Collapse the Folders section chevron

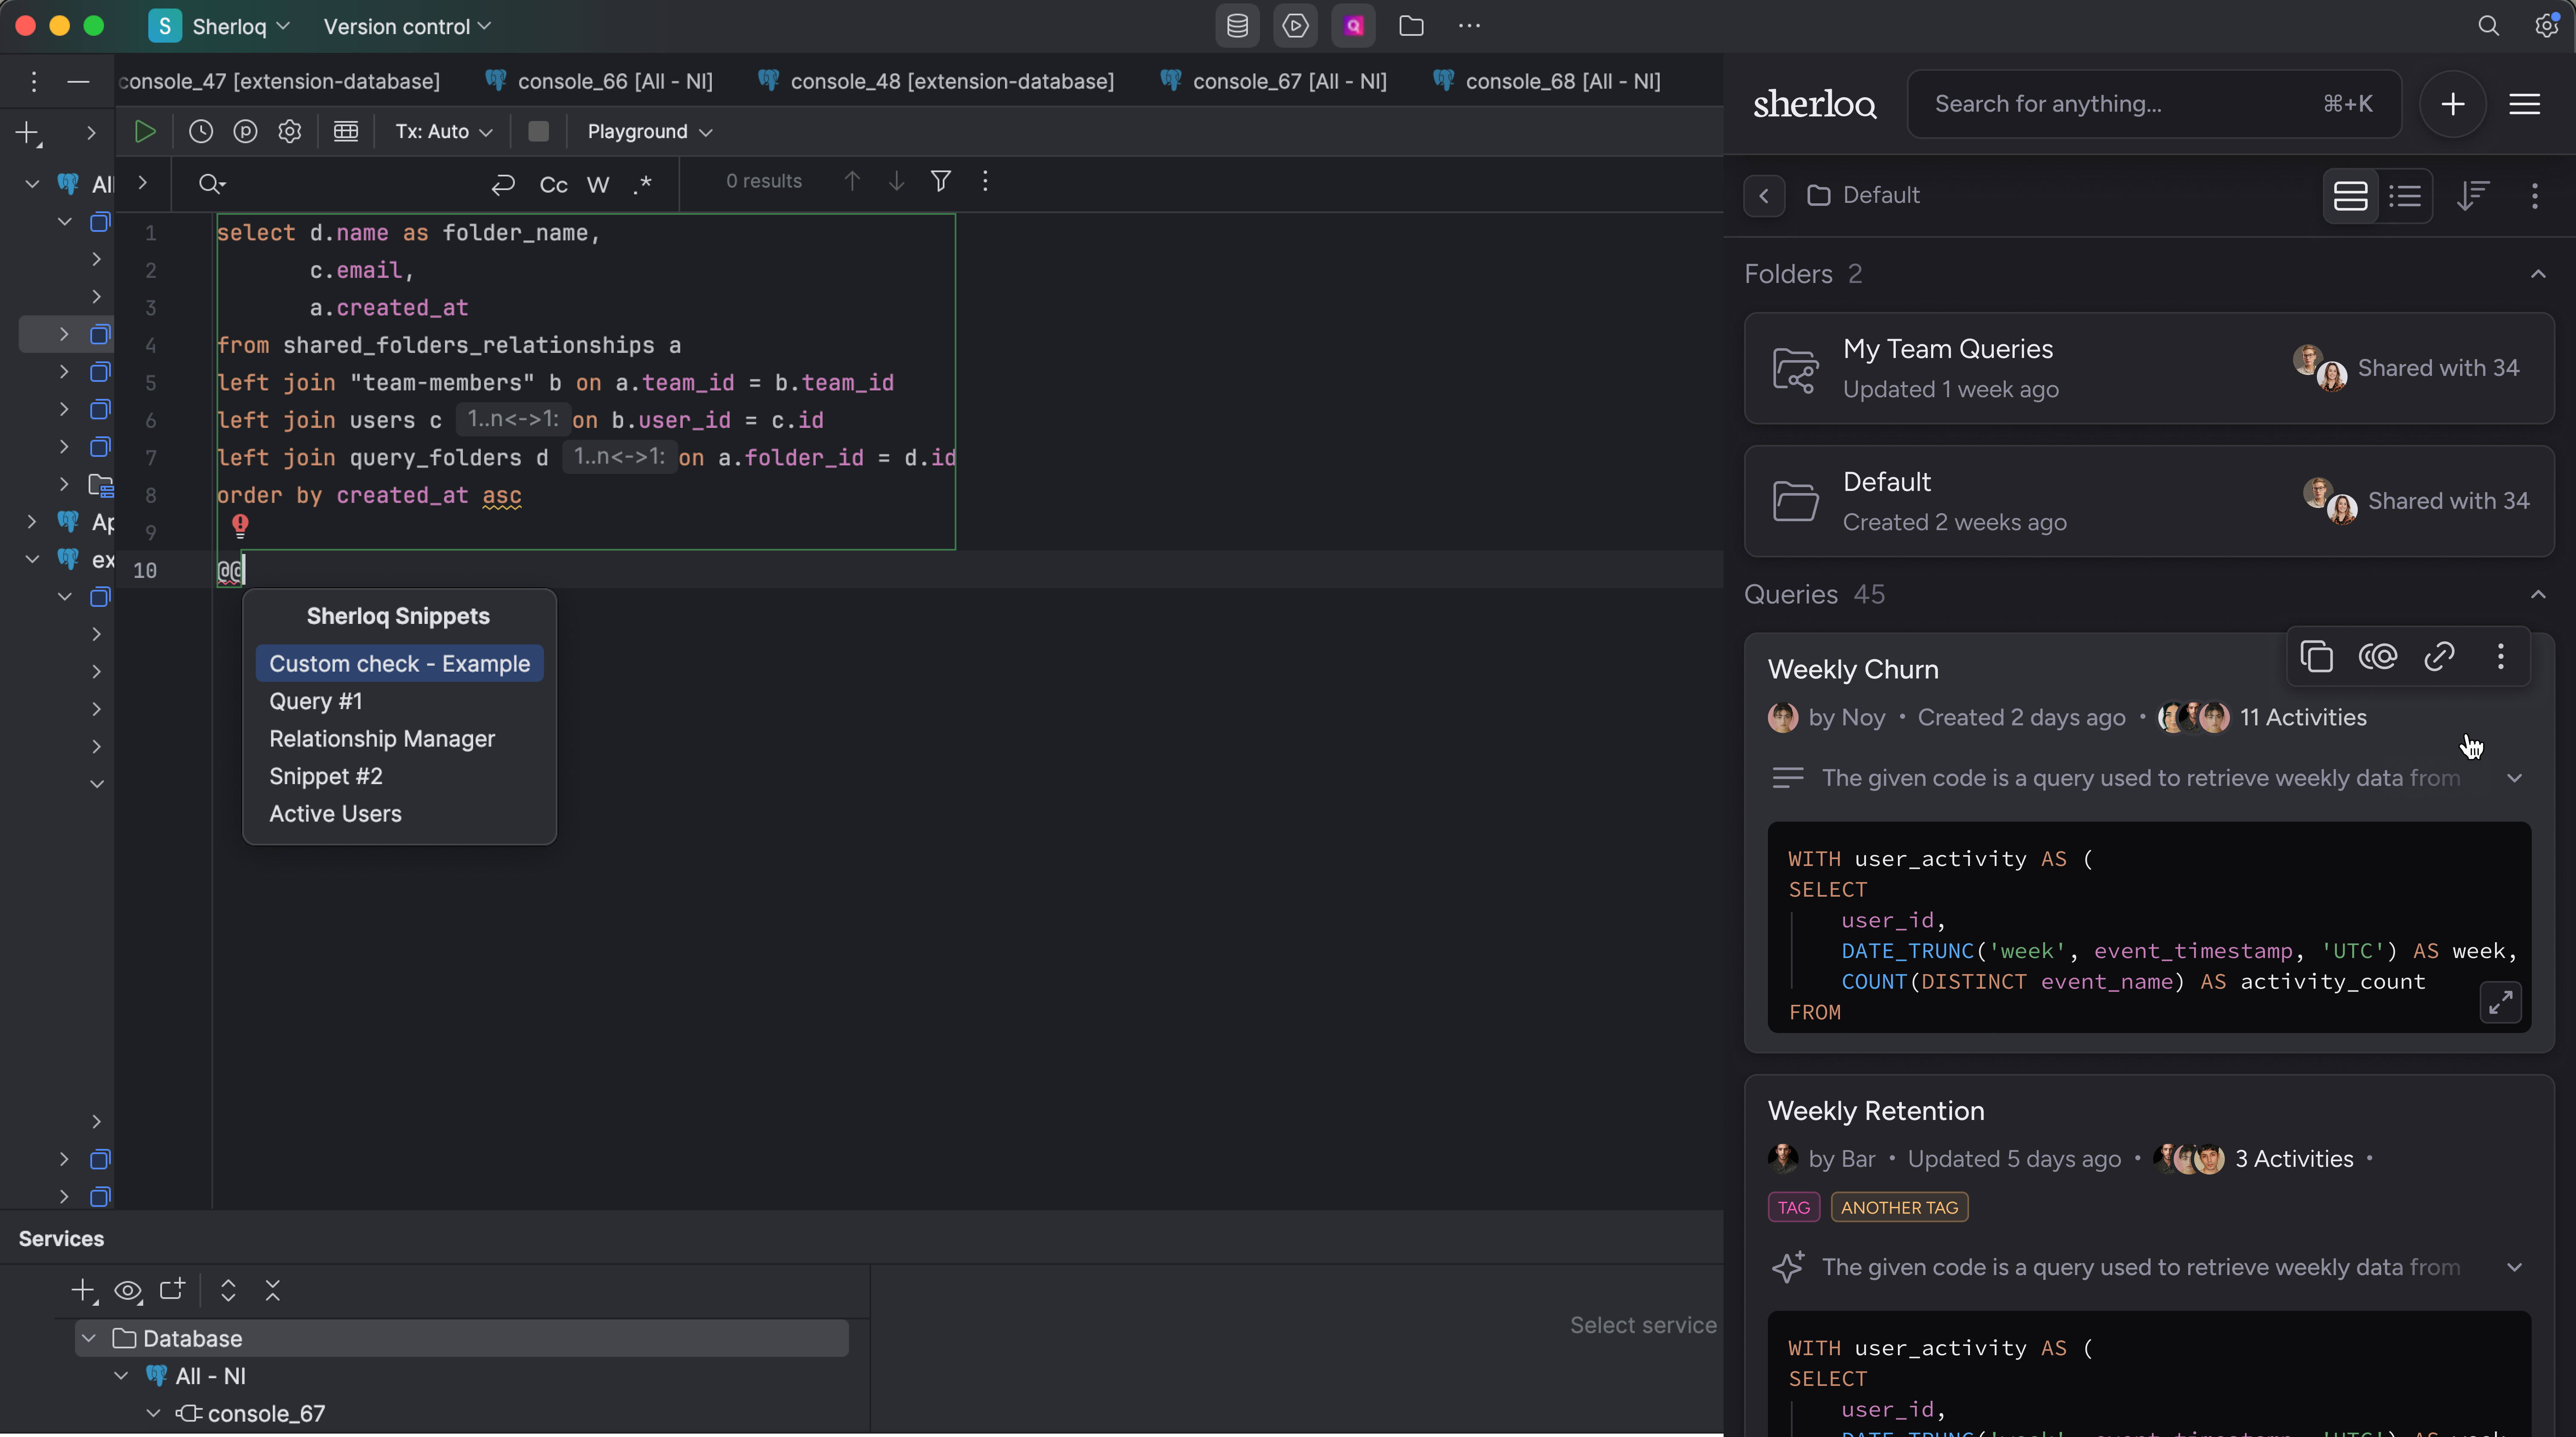point(2538,274)
